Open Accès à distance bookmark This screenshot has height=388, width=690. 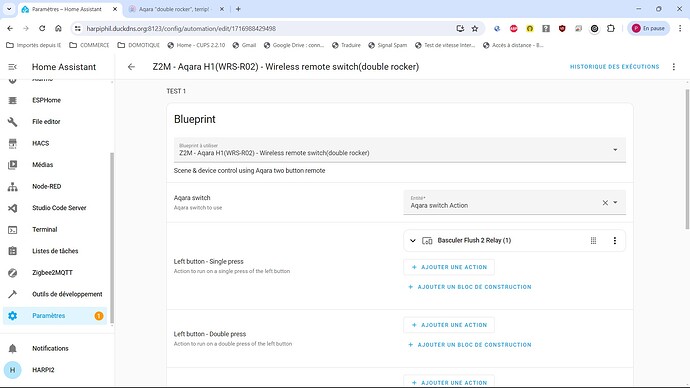click(513, 45)
